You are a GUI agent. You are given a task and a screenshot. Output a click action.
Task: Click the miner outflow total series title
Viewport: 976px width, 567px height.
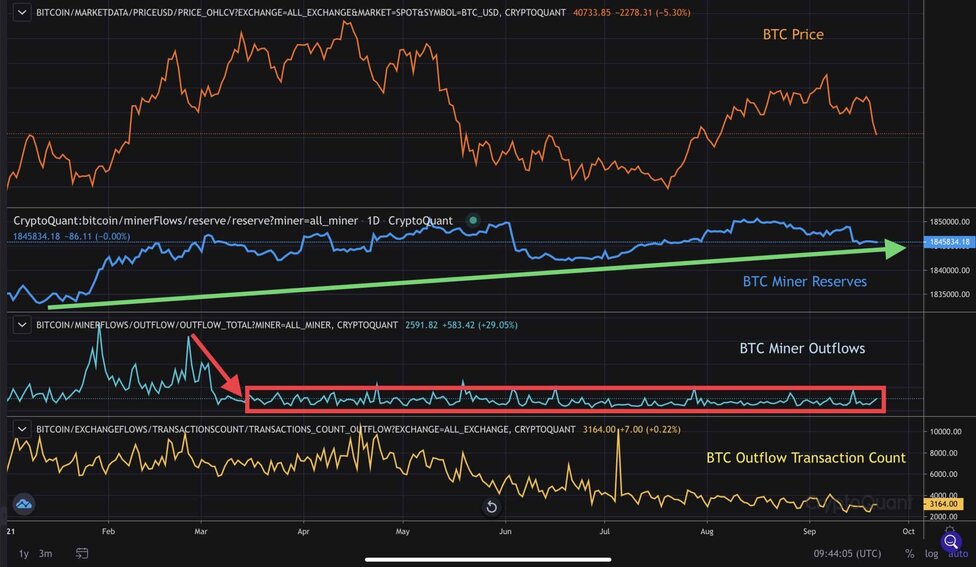(x=217, y=325)
